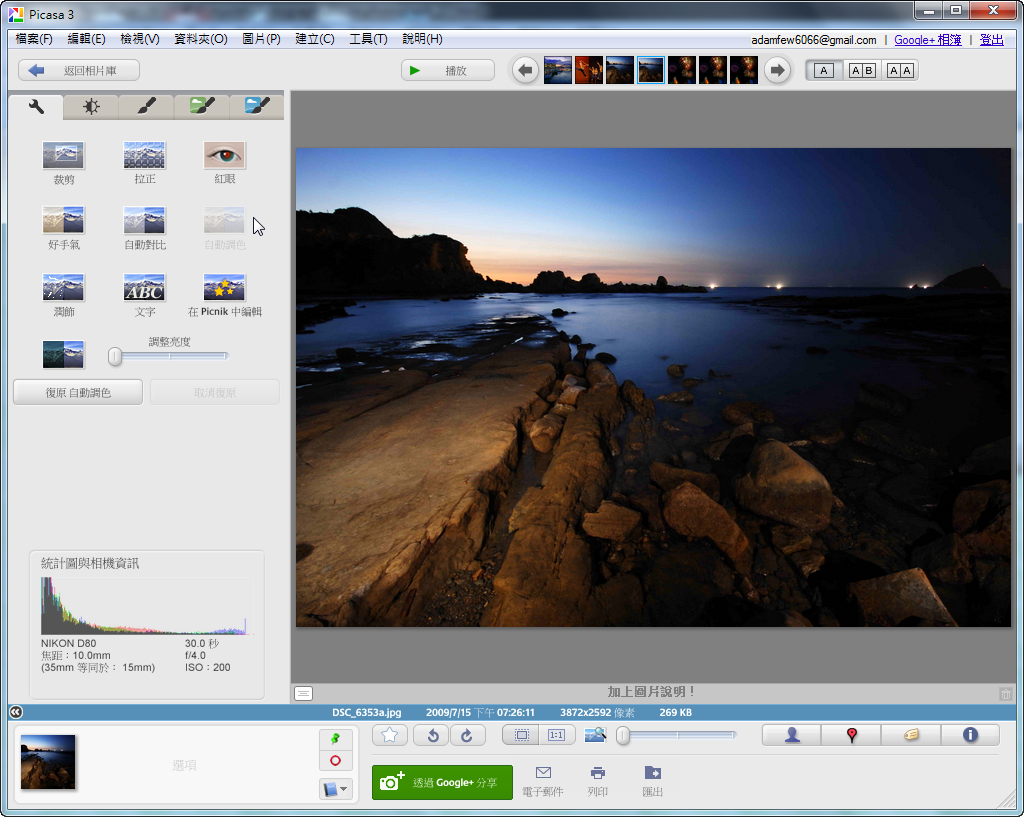Open the 文字 text tool
1024x817 pixels.
pos(145,288)
